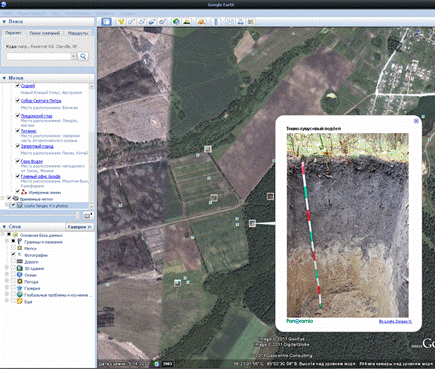Start recording a tour
The width and height of the screenshot is (435, 369).
162,22
